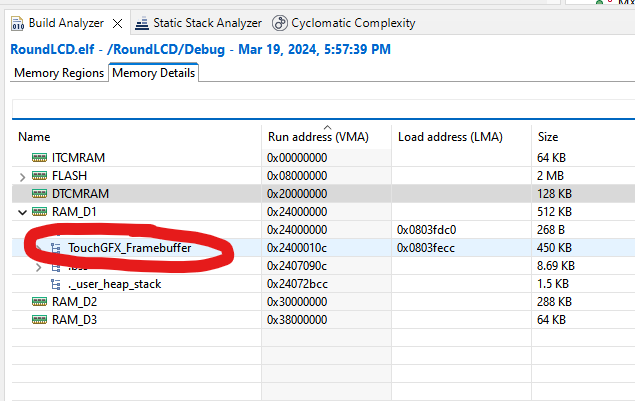The image size is (635, 401).
Task: Click the RAM_D2 memory chip icon
Action: click(40, 301)
